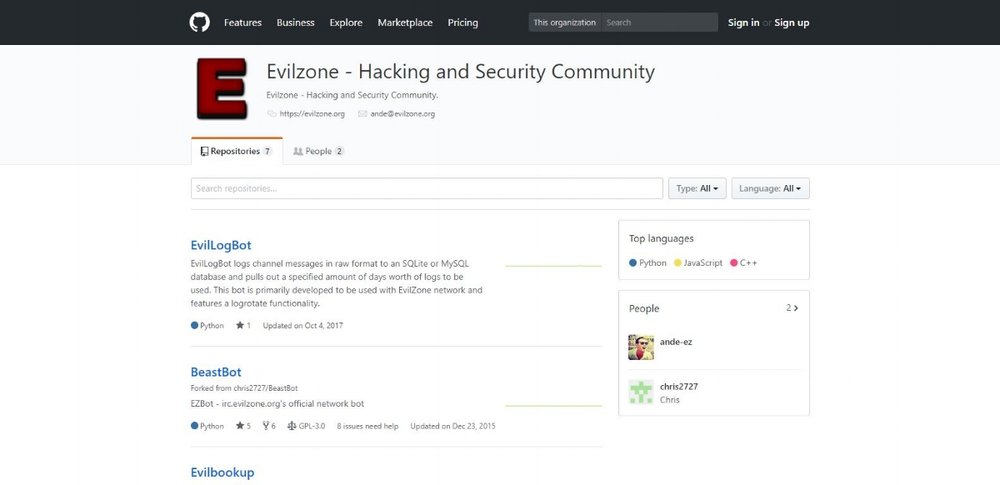Click the Updated on Dec 23, 2015 text
The width and height of the screenshot is (1000, 485).
tap(453, 426)
